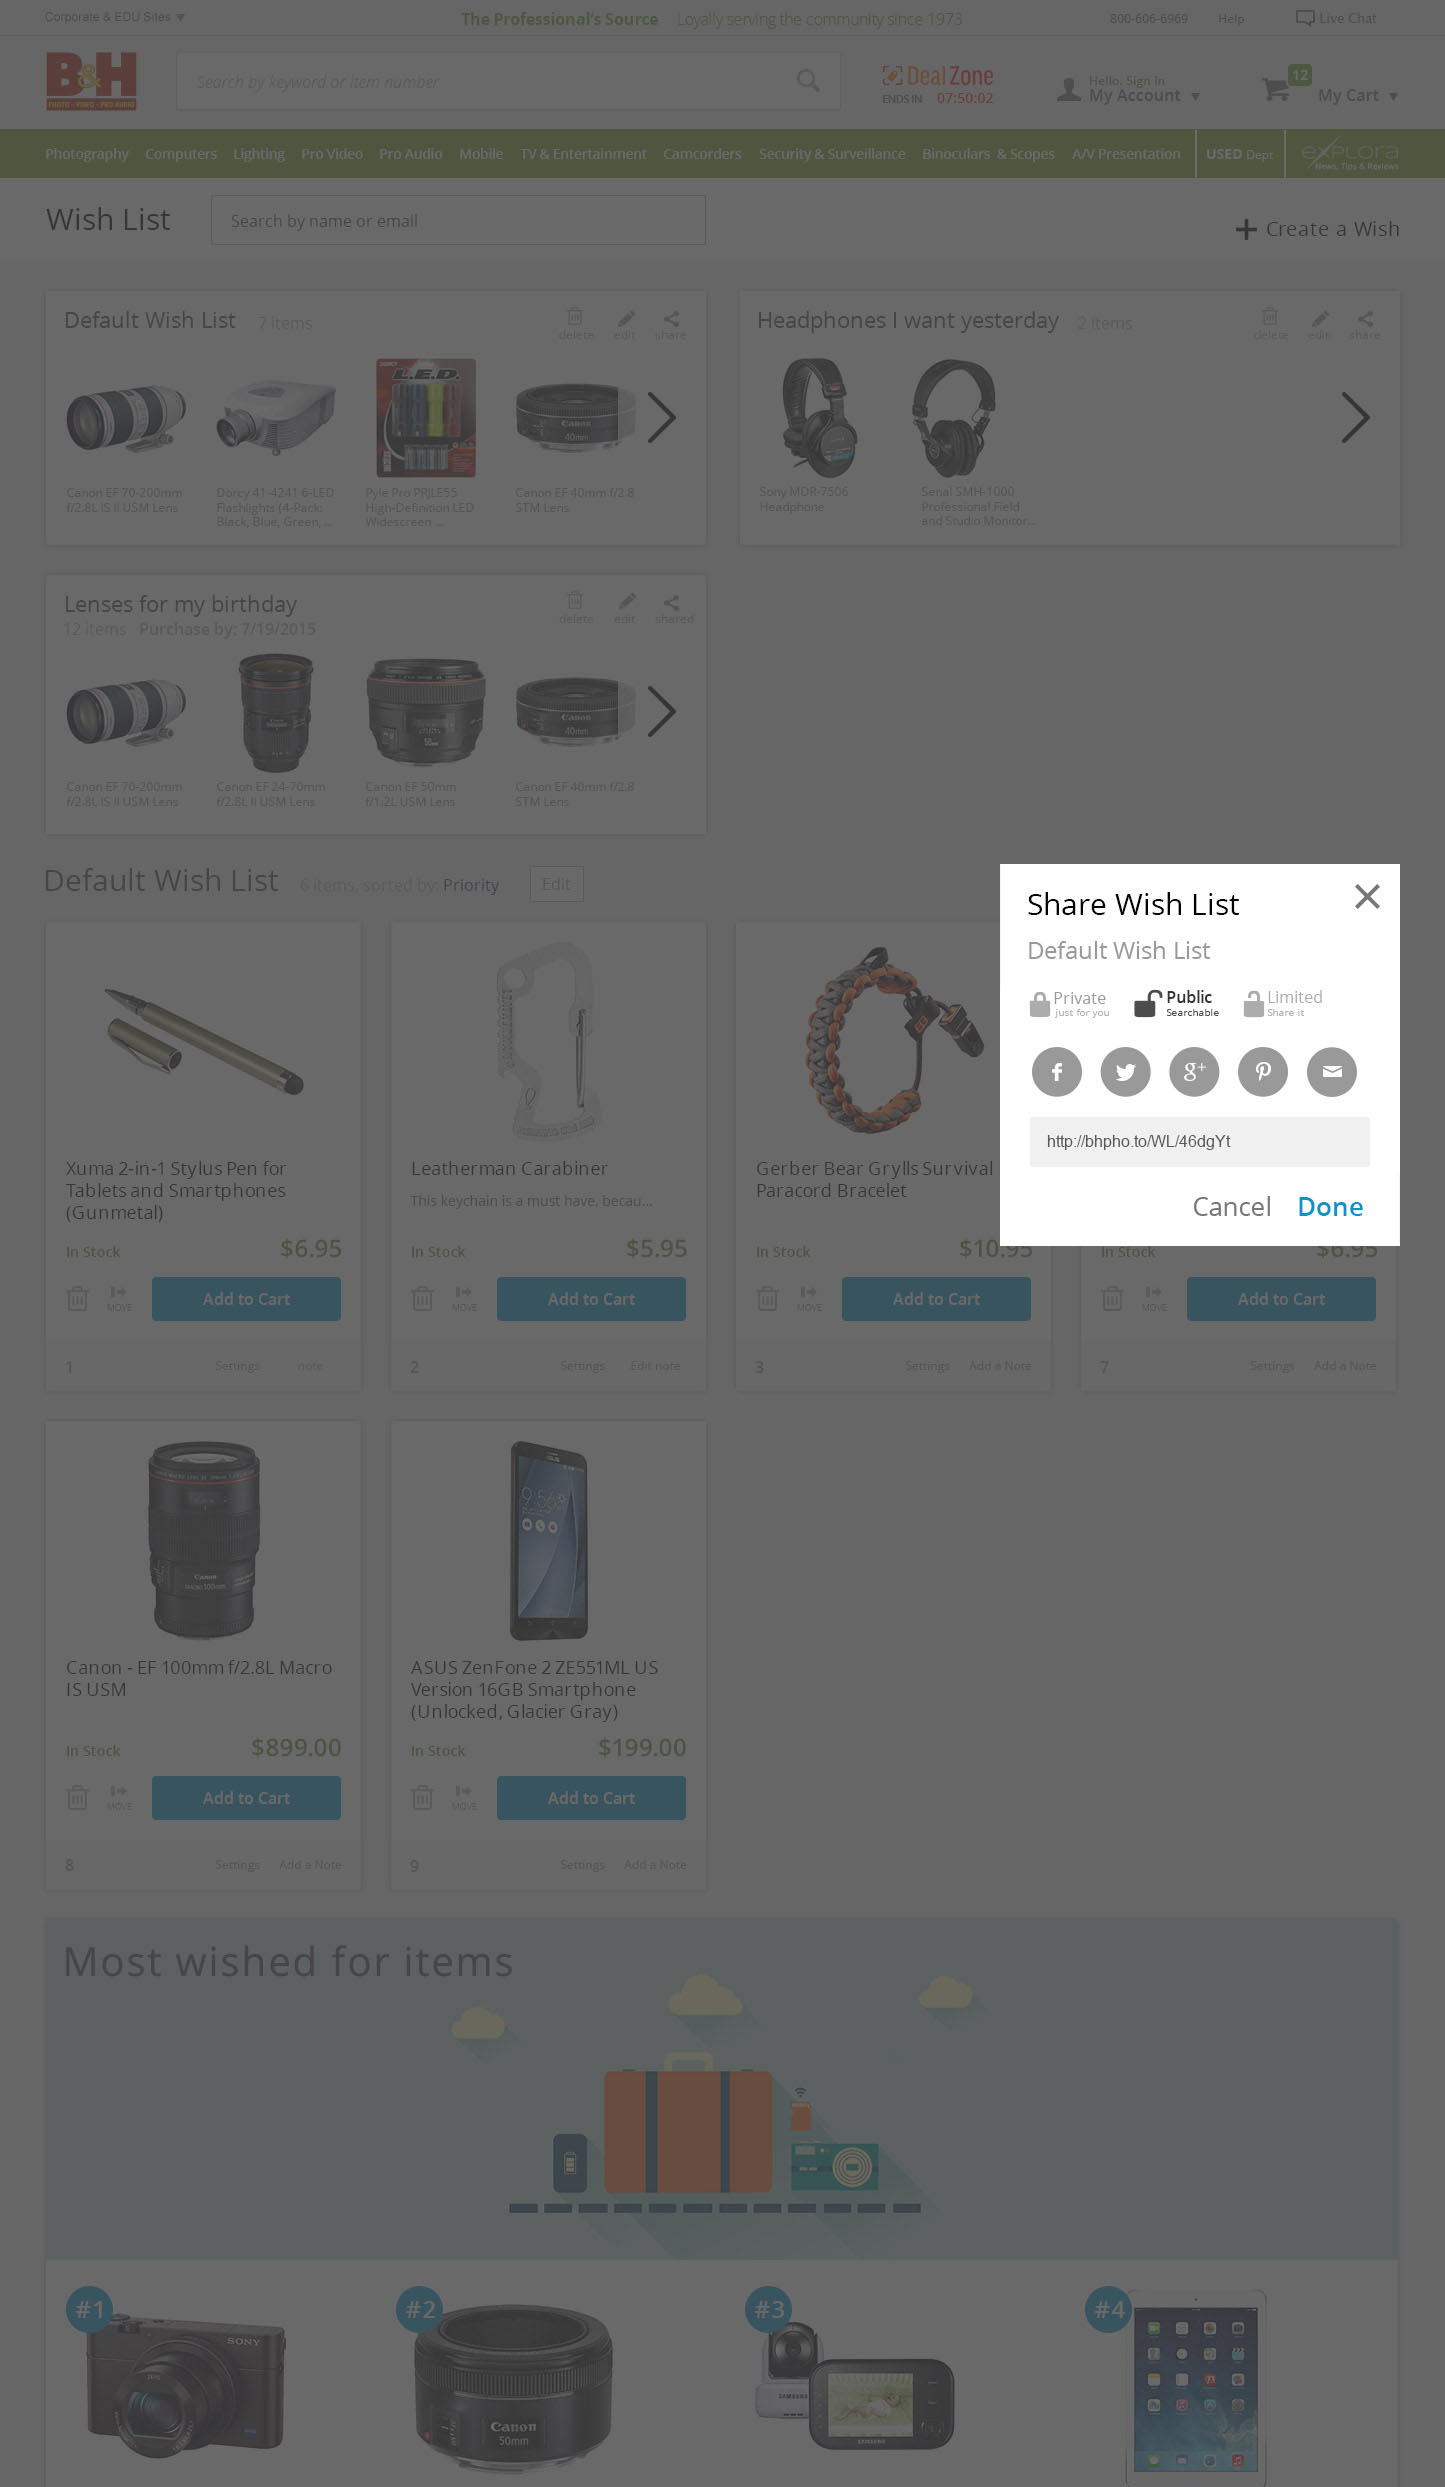The height and width of the screenshot is (2487, 1445).
Task: Delete the Leatherman Carabiner item
Action: point(423,1298)
